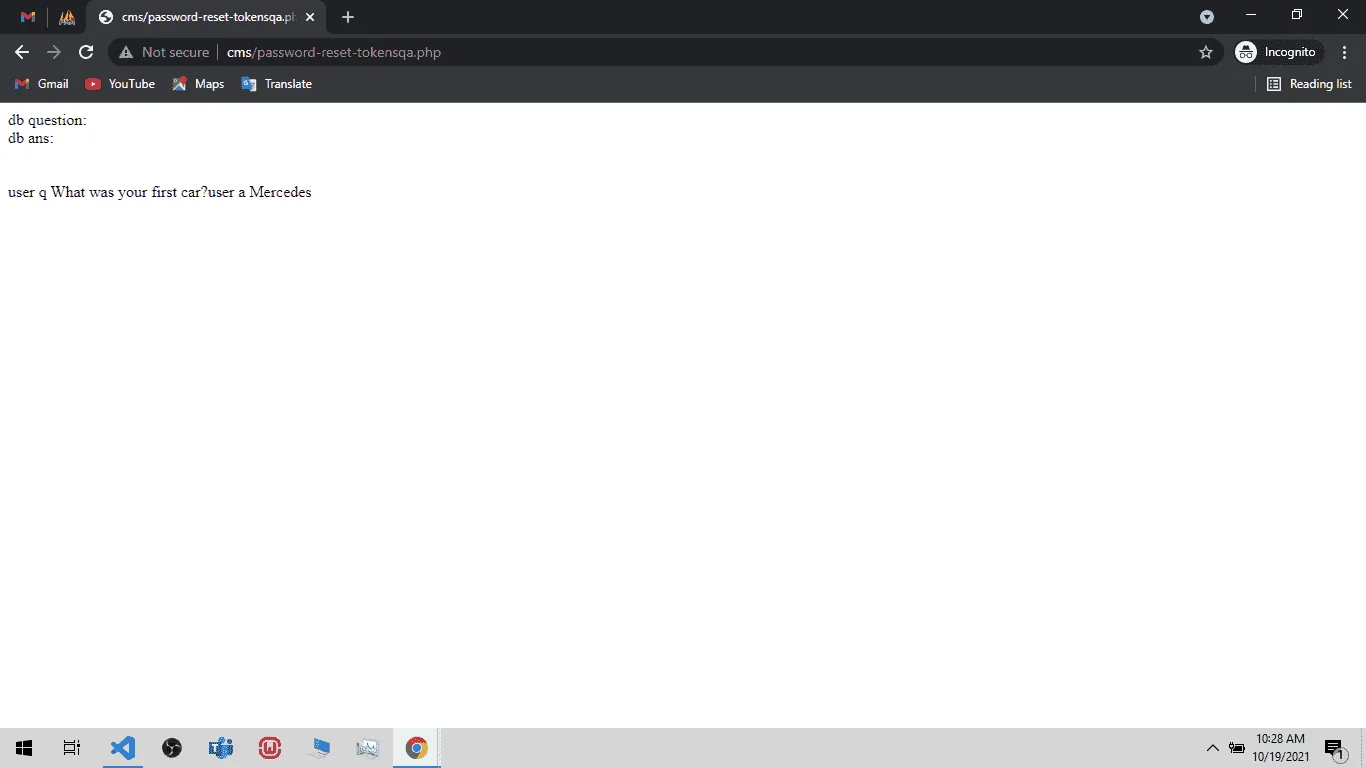Open the monitor chart app in taskbar

(368, 748)
